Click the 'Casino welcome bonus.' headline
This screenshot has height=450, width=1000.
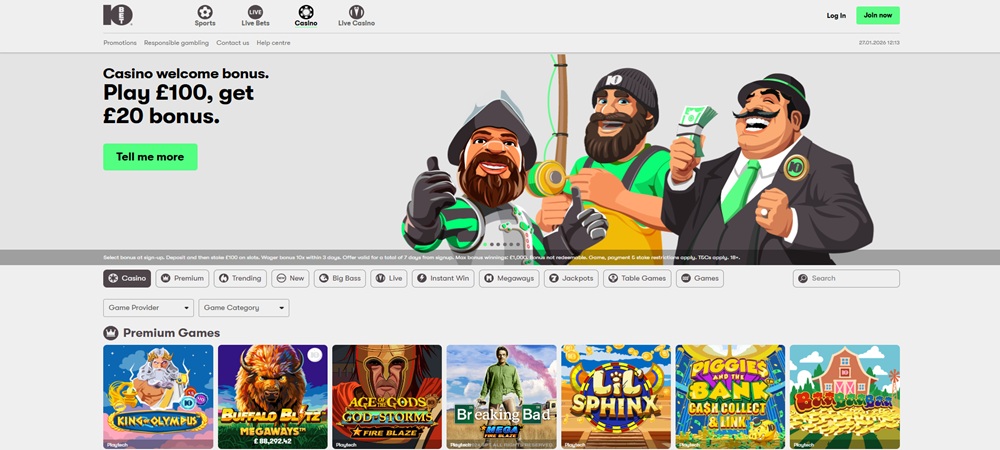coord(186,73)
